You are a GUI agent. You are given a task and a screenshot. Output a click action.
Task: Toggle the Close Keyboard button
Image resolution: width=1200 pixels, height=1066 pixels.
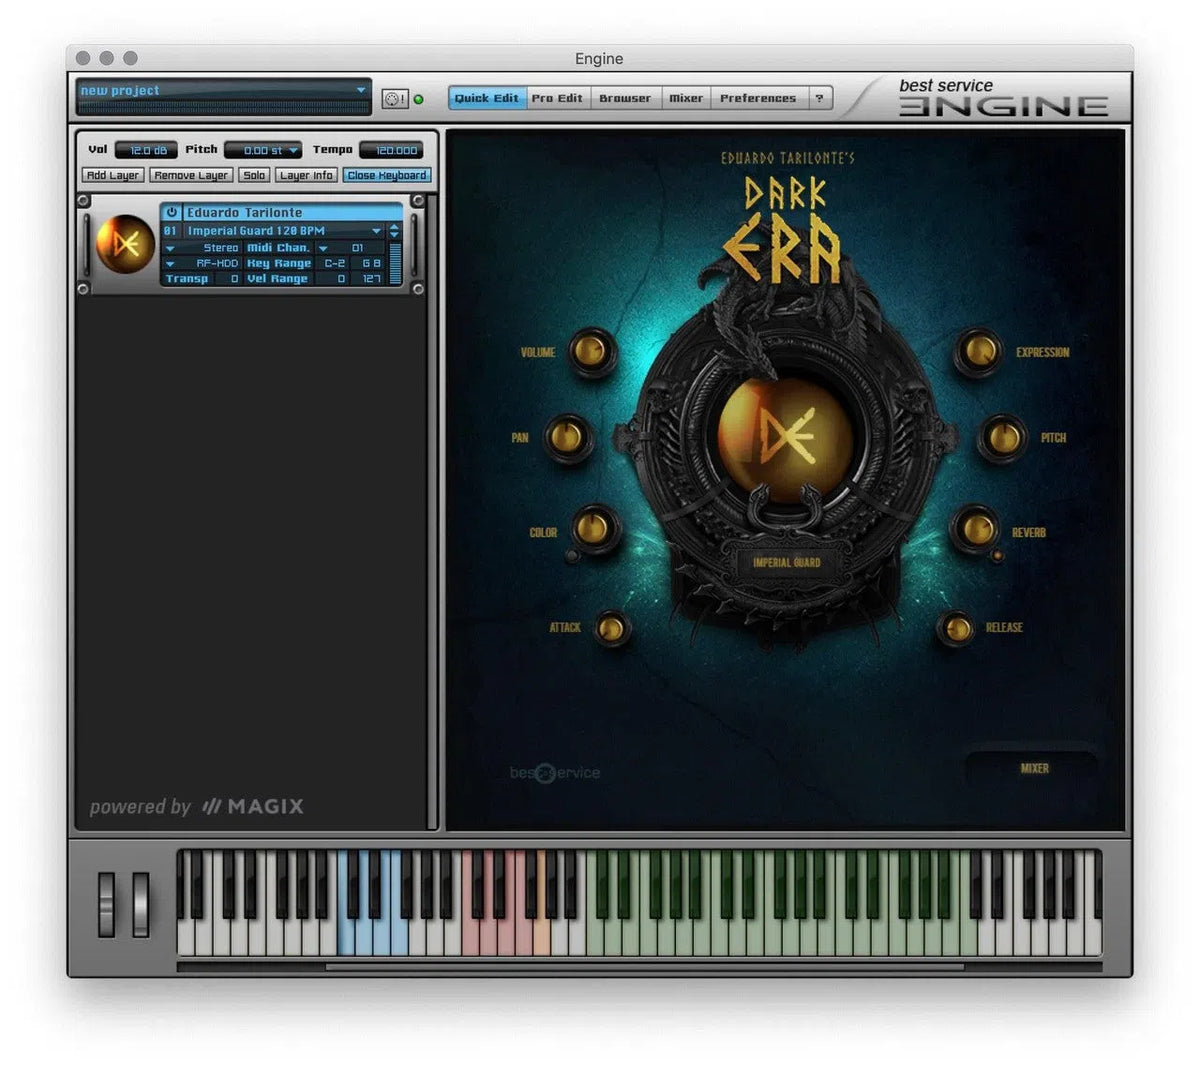tap(387, 175)
